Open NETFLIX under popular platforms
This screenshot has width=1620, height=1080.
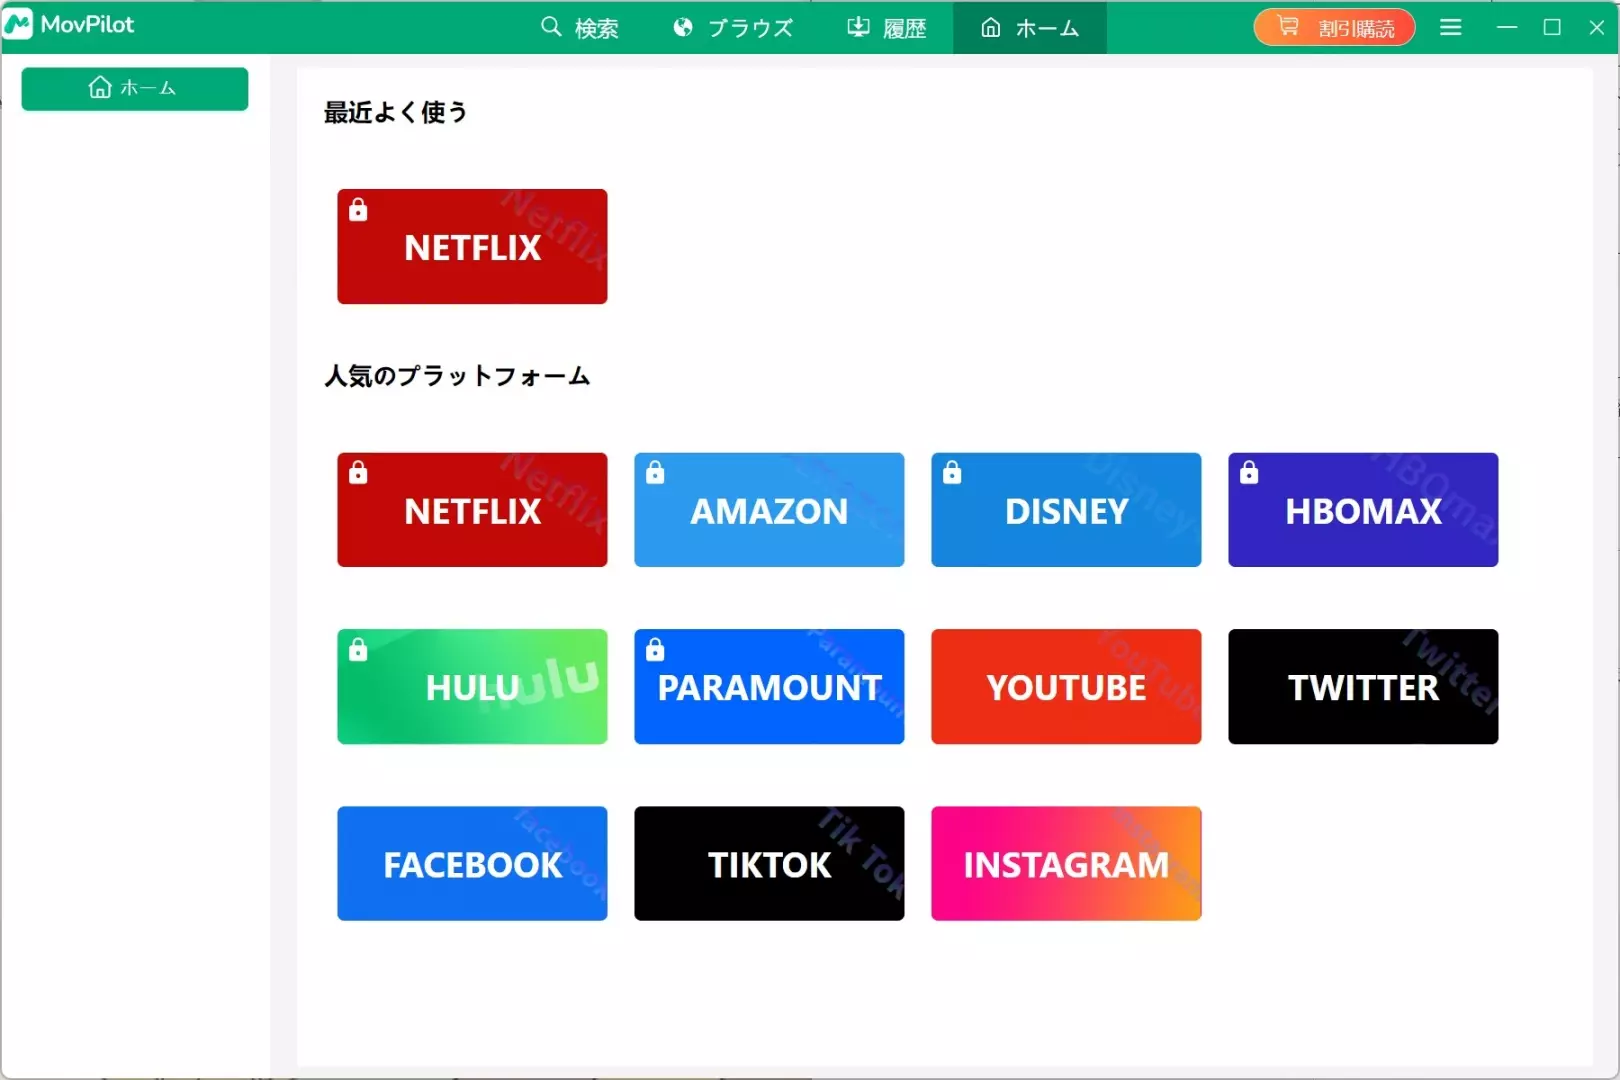coord(472,510)
